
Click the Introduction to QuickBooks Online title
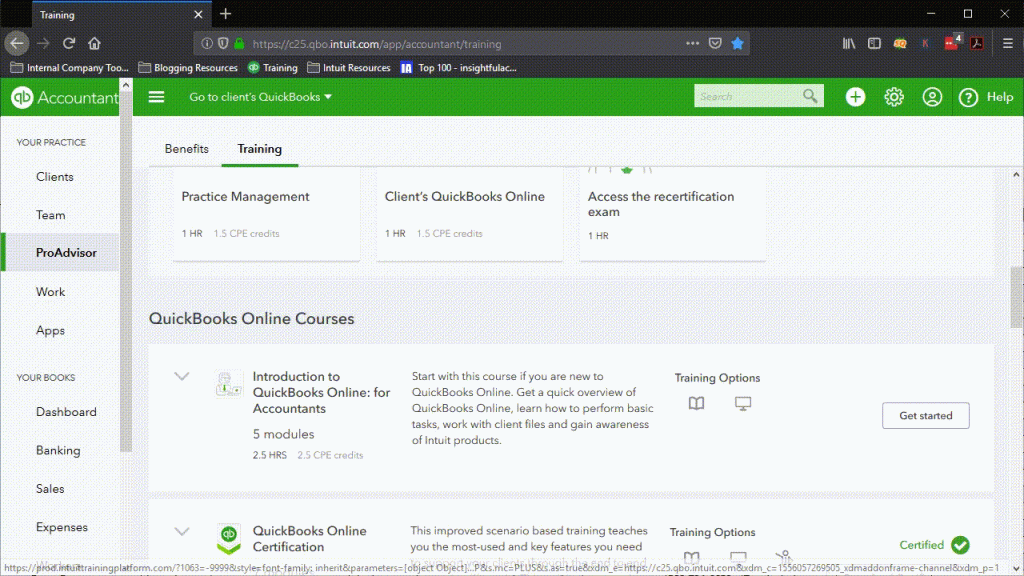pos(321,392)
